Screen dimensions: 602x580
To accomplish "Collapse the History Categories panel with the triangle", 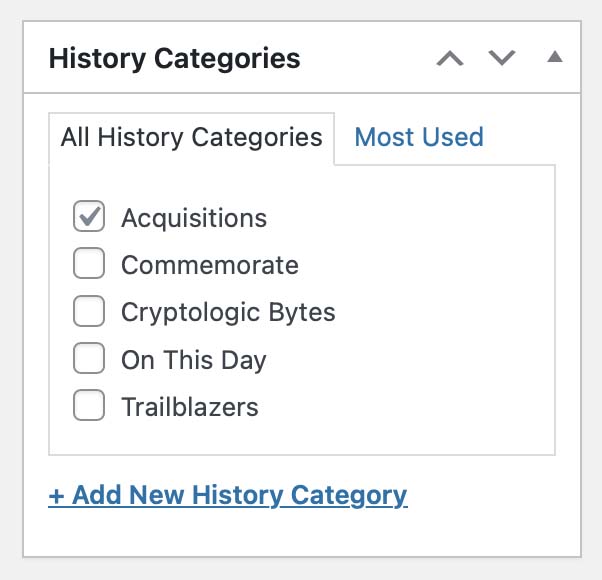I will tap(555, 58).
